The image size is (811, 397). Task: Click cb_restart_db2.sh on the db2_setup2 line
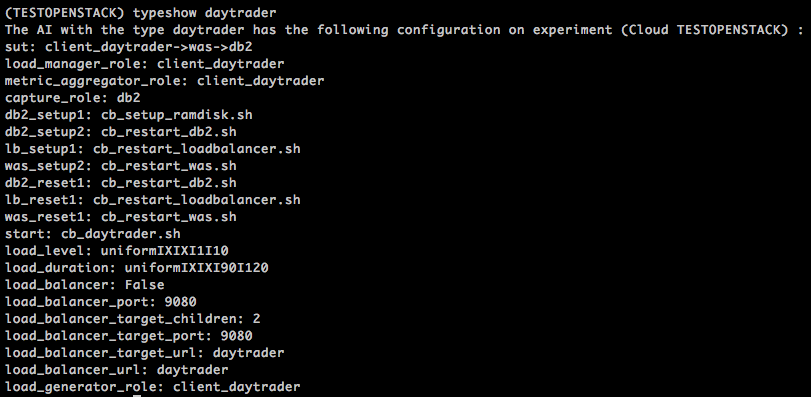(169, 132)
